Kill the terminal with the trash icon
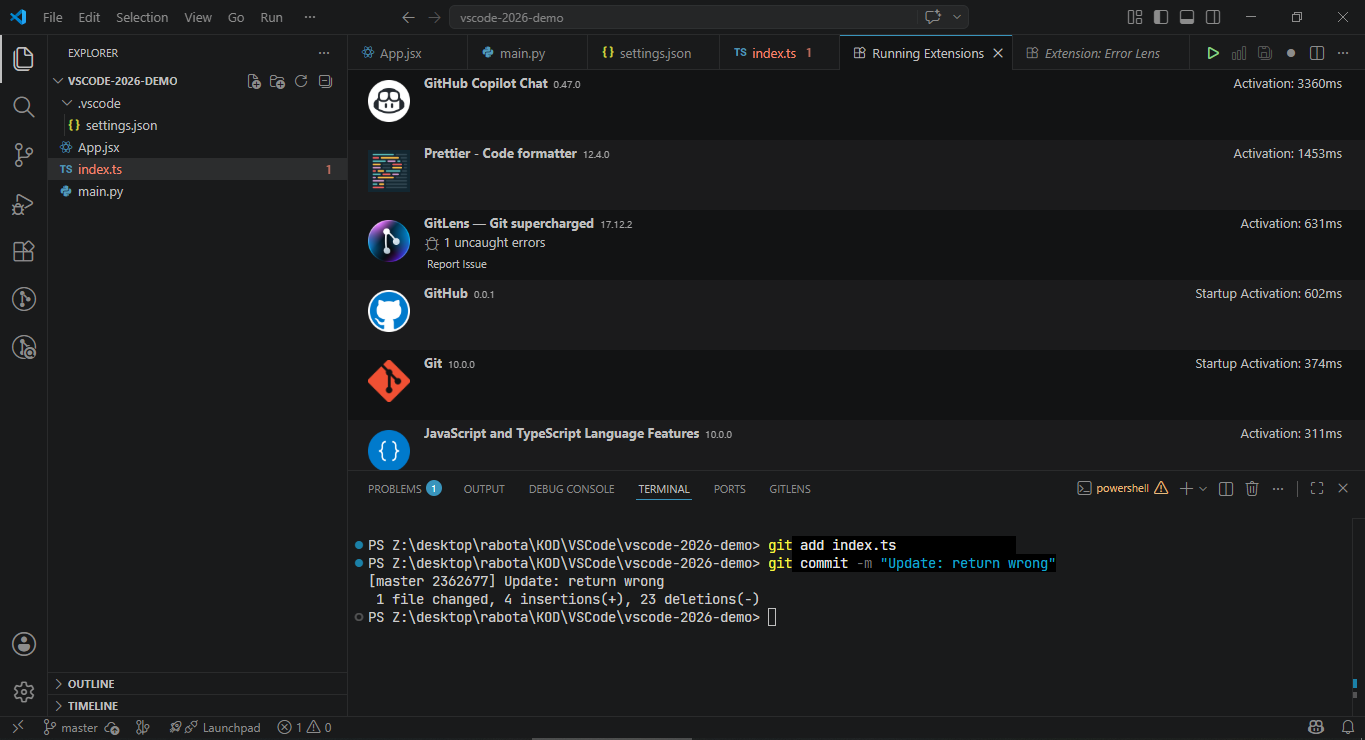Viewport: 1365px width, 740px height. [x=1252, y=488]
